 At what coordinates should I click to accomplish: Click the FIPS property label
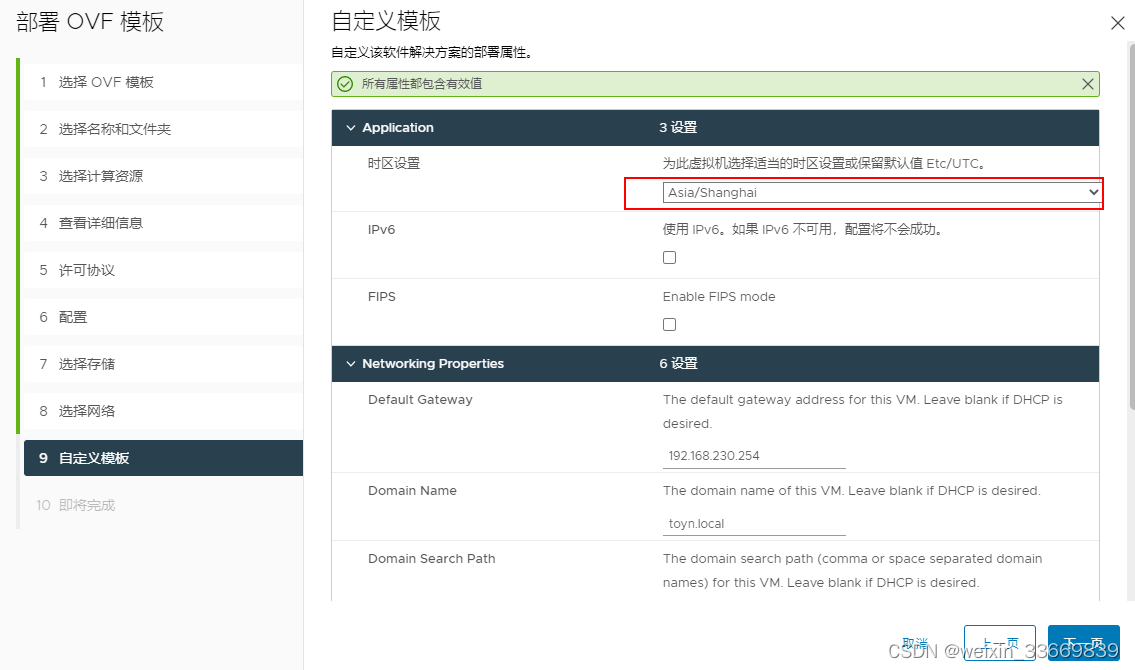(381, 297)
